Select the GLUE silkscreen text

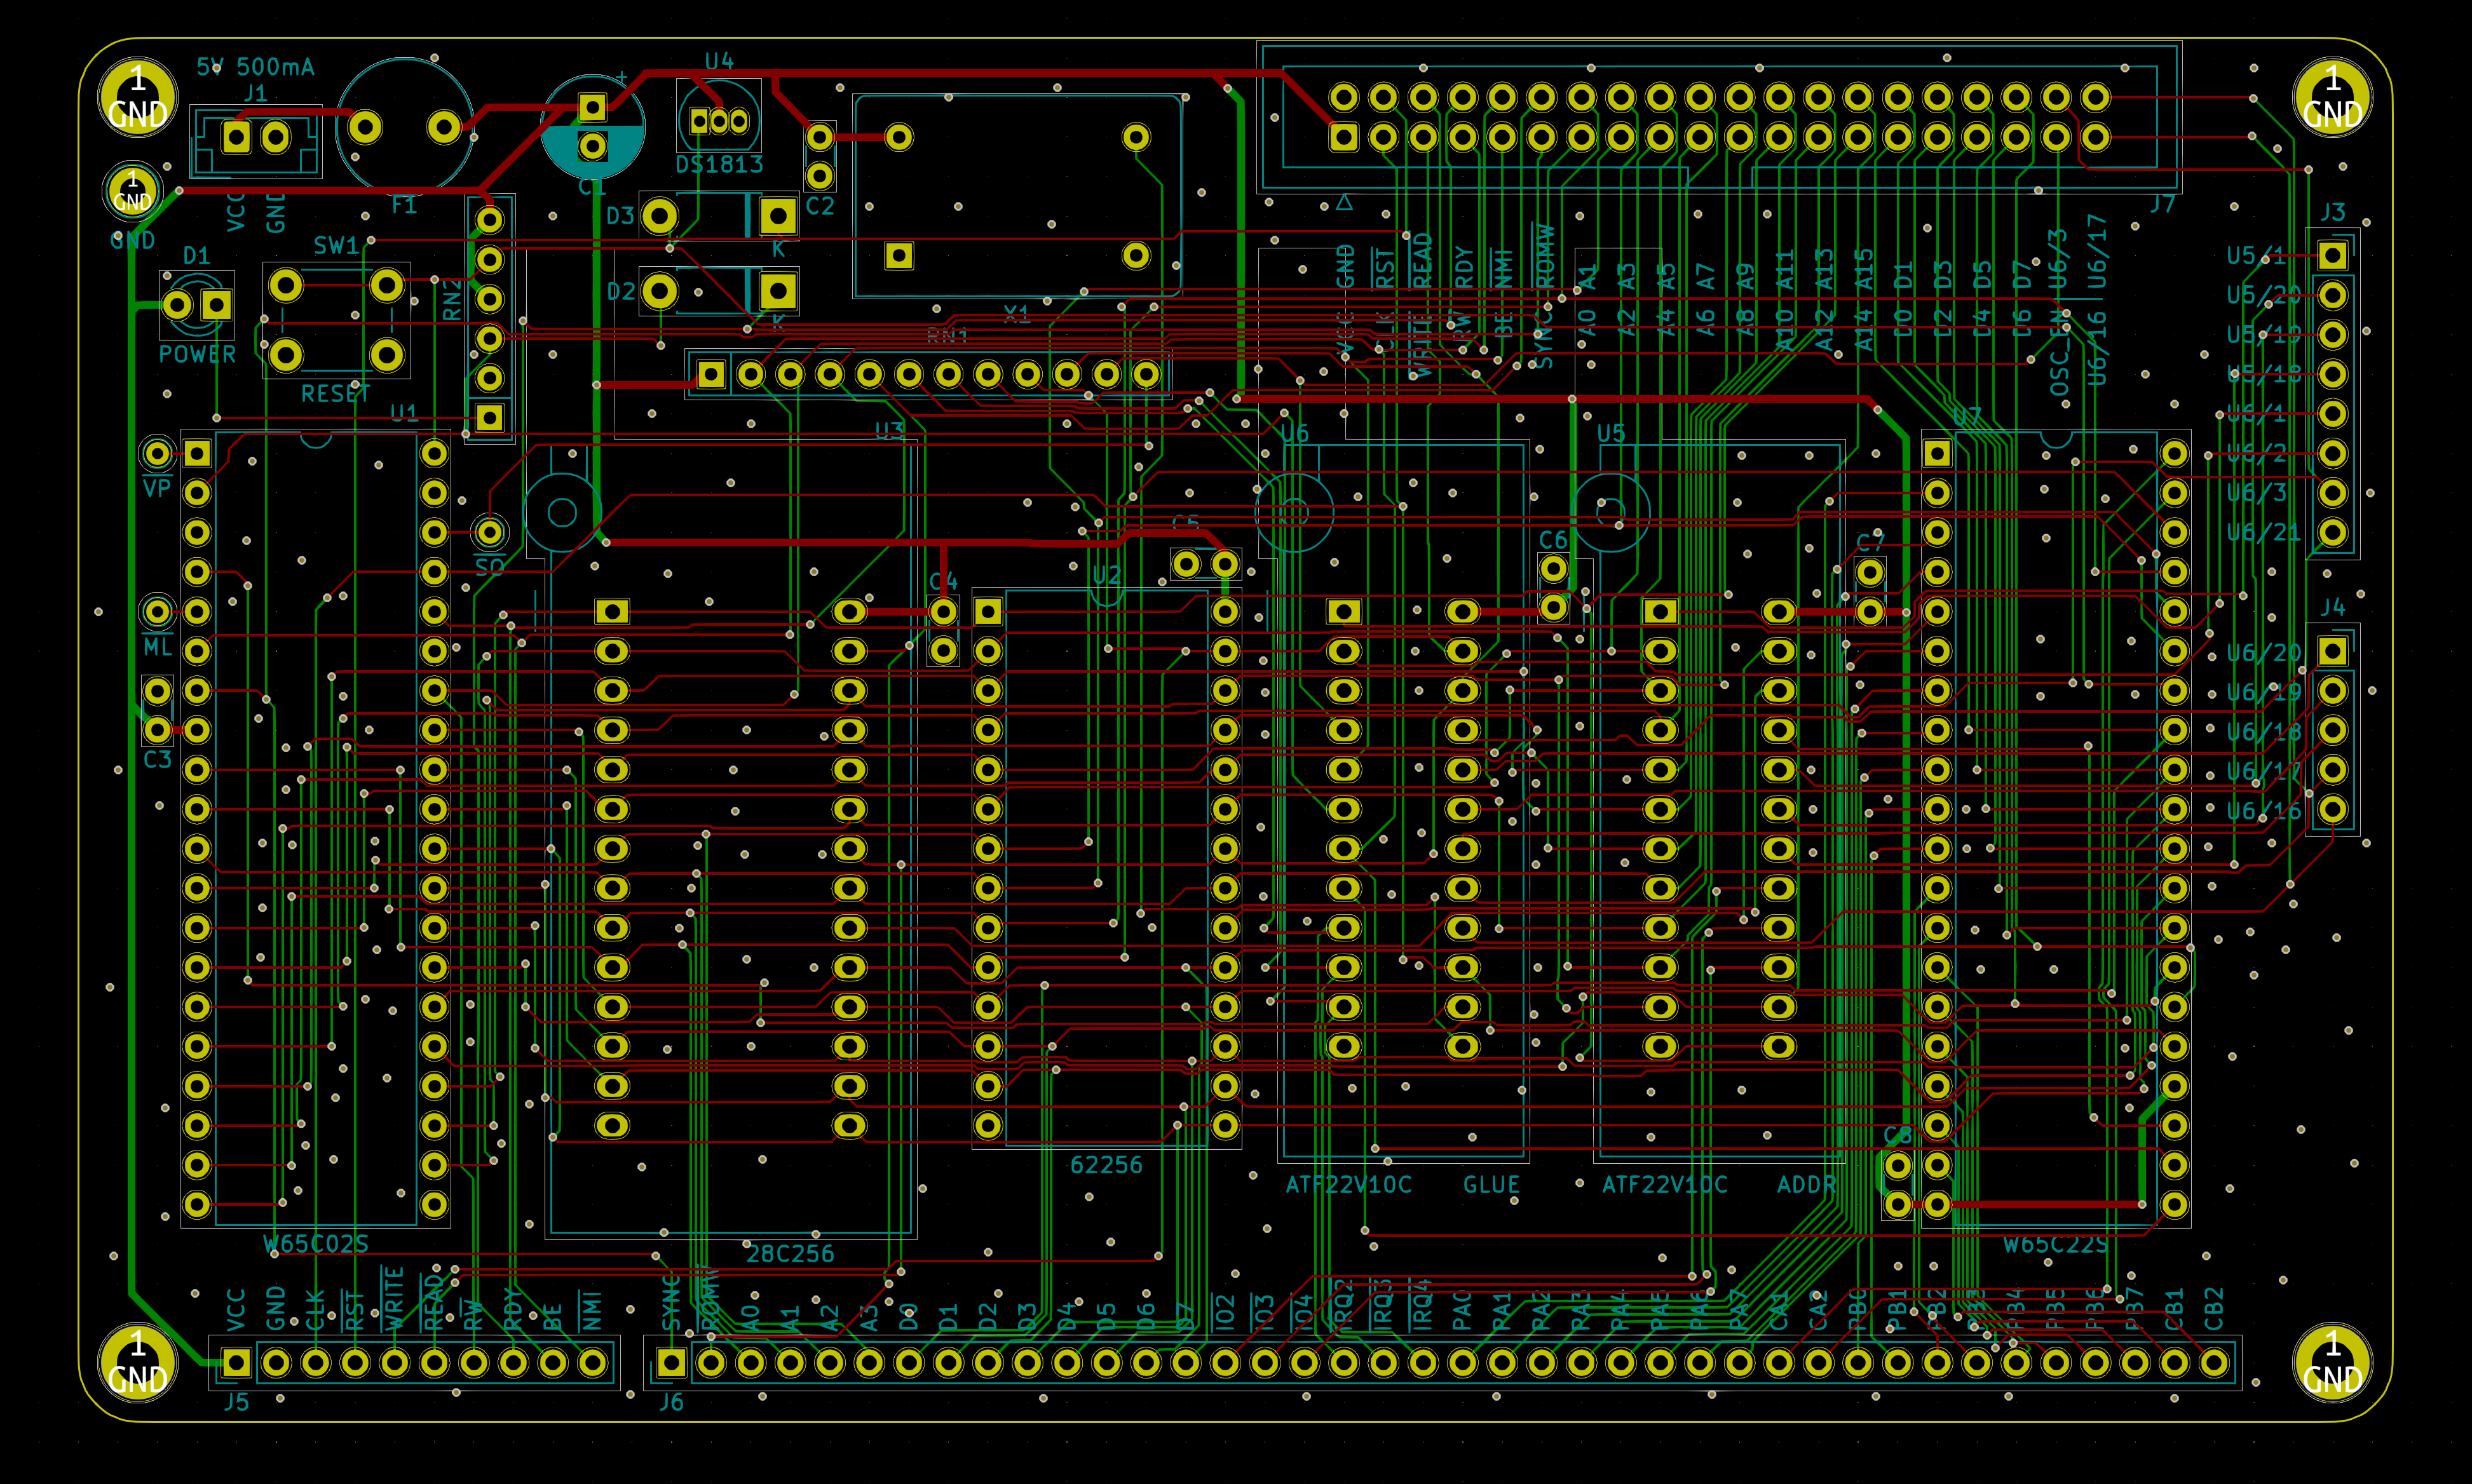[x=1491, y=1185]
